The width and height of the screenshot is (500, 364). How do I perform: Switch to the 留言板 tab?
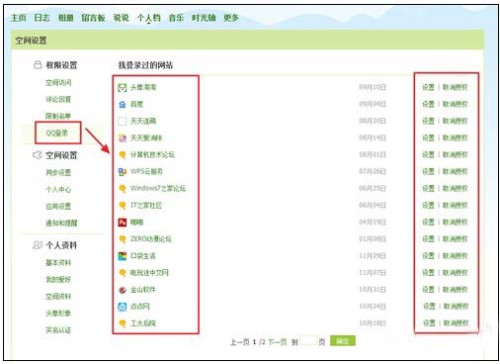point(93,18)
